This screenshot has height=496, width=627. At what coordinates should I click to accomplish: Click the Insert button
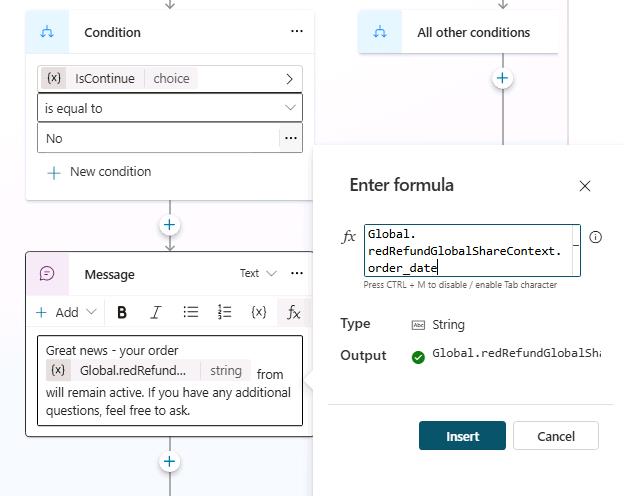click(462, 436)
